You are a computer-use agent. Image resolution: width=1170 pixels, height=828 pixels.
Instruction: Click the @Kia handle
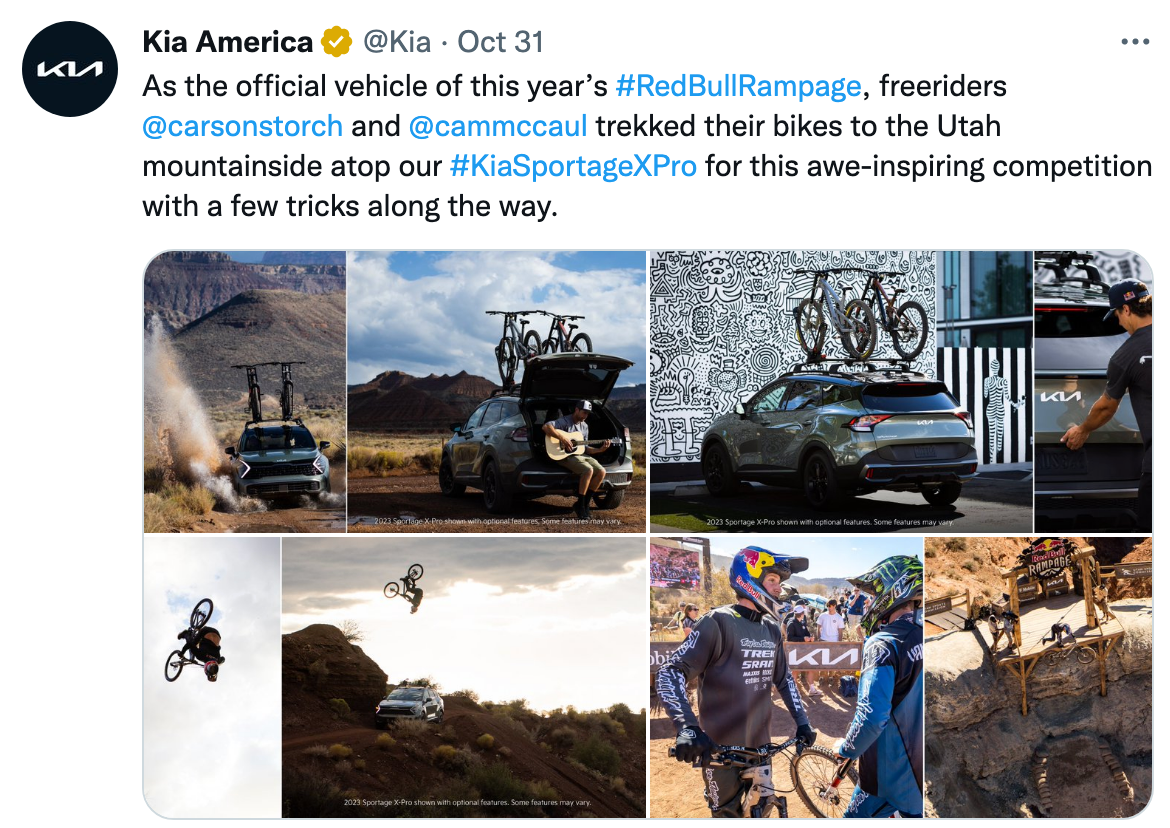(397, 42)
